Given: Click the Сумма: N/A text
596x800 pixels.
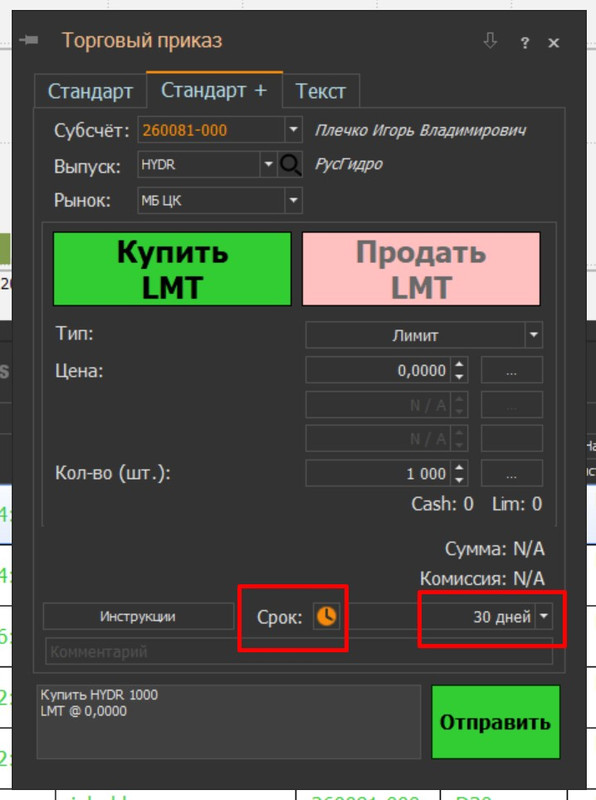Looking at the screenshot, I should 495,549.
